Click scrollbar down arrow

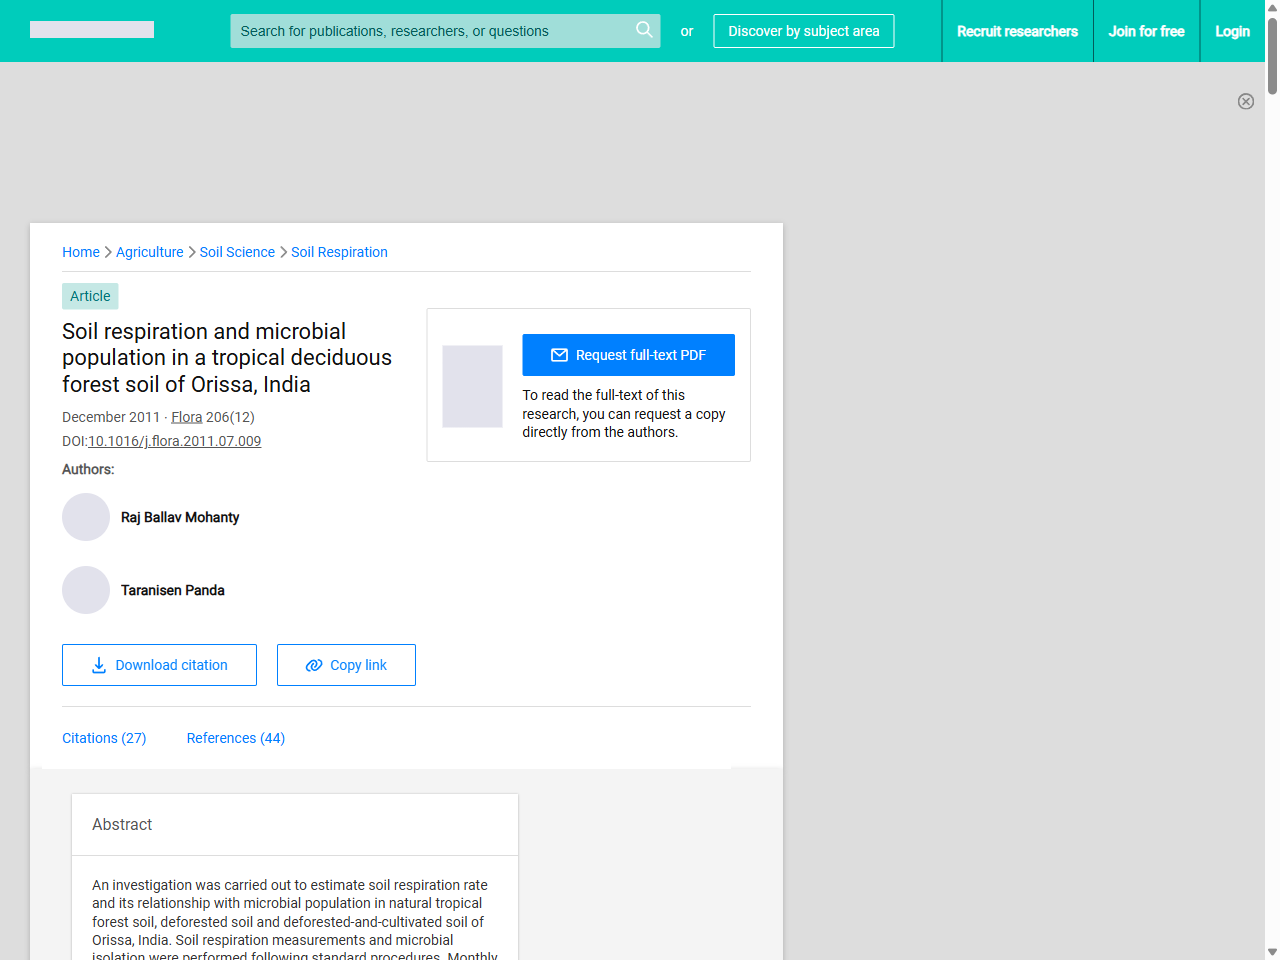(x=1272, y=952)
